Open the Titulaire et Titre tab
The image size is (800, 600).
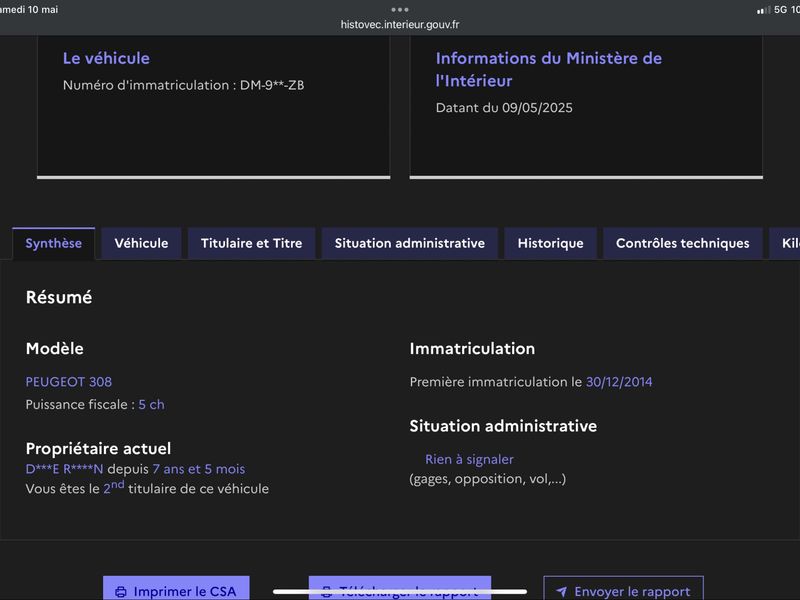252,243
